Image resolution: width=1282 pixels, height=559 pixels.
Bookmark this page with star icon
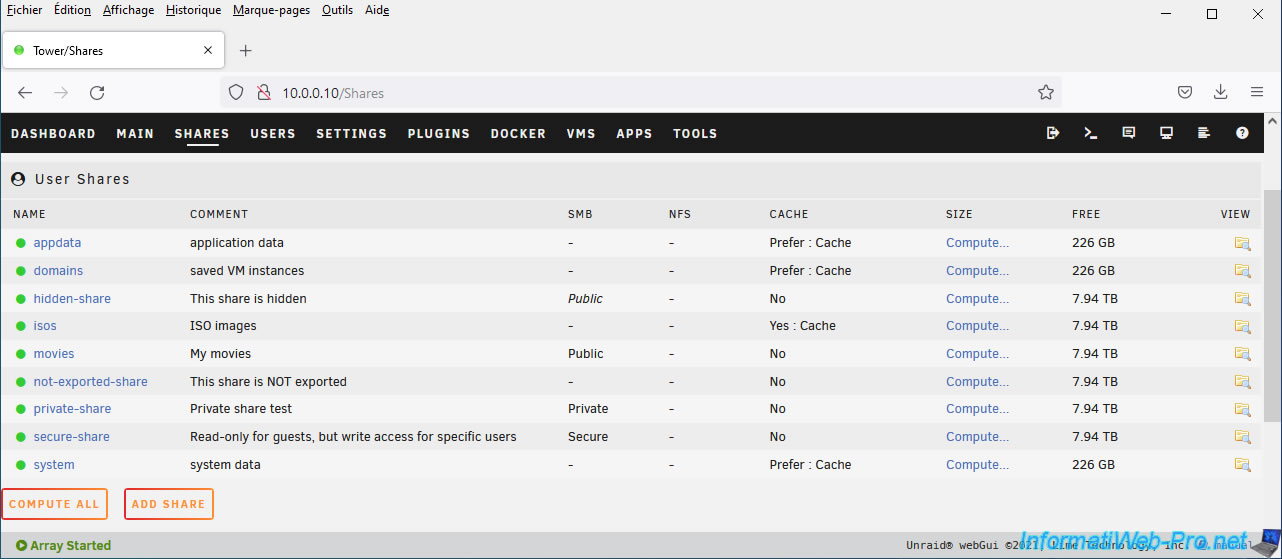click(x=1046, y=92)
